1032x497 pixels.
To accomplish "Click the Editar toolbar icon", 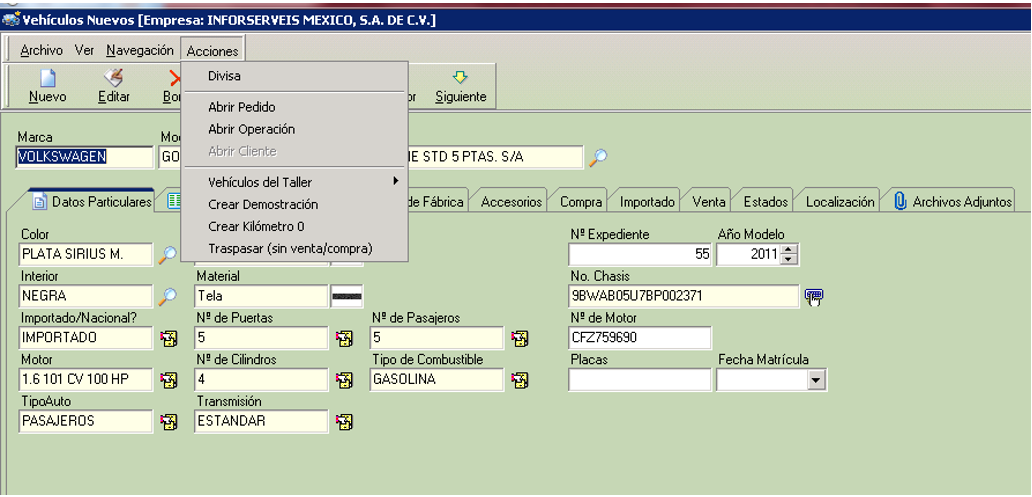I will tap(114, 79).
